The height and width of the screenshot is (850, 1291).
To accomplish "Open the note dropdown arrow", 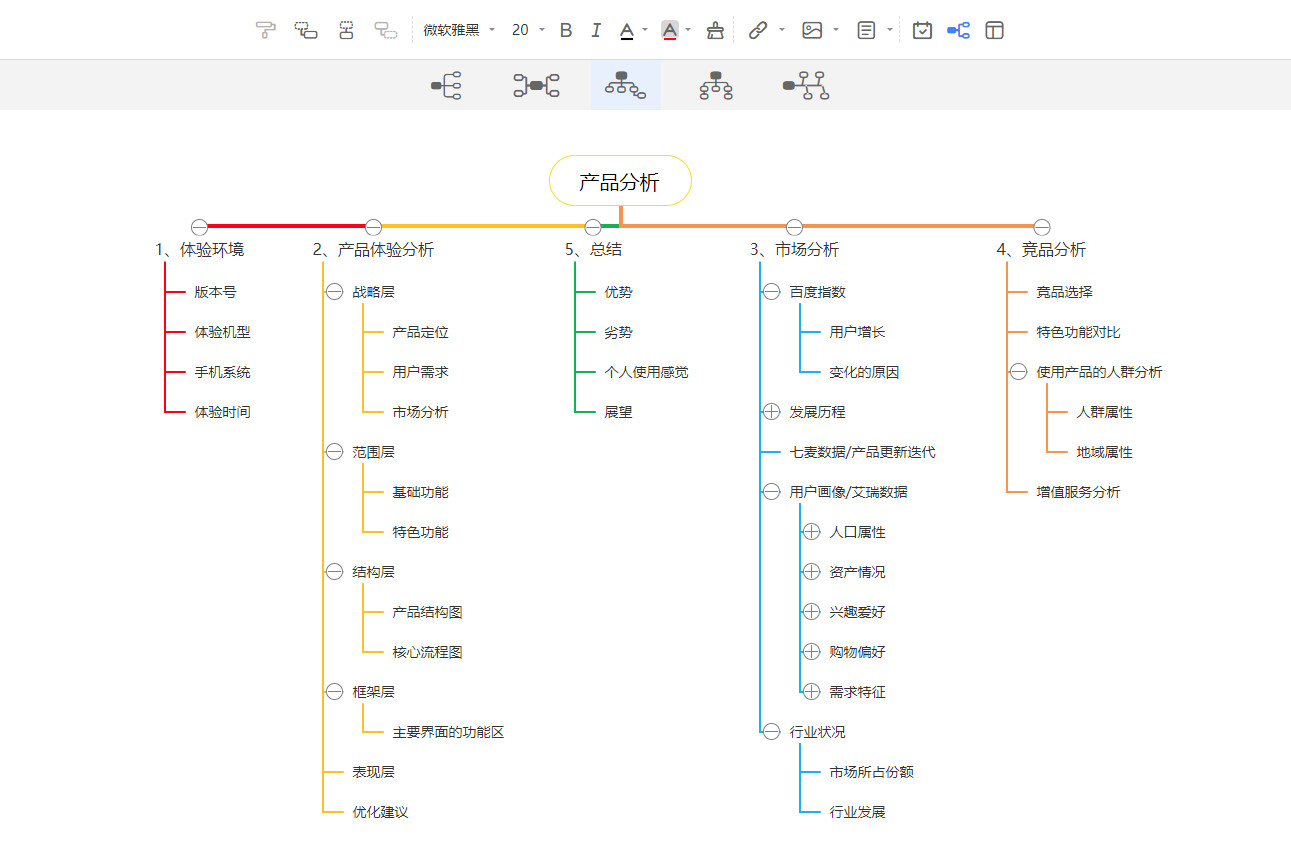I will 890,30.
